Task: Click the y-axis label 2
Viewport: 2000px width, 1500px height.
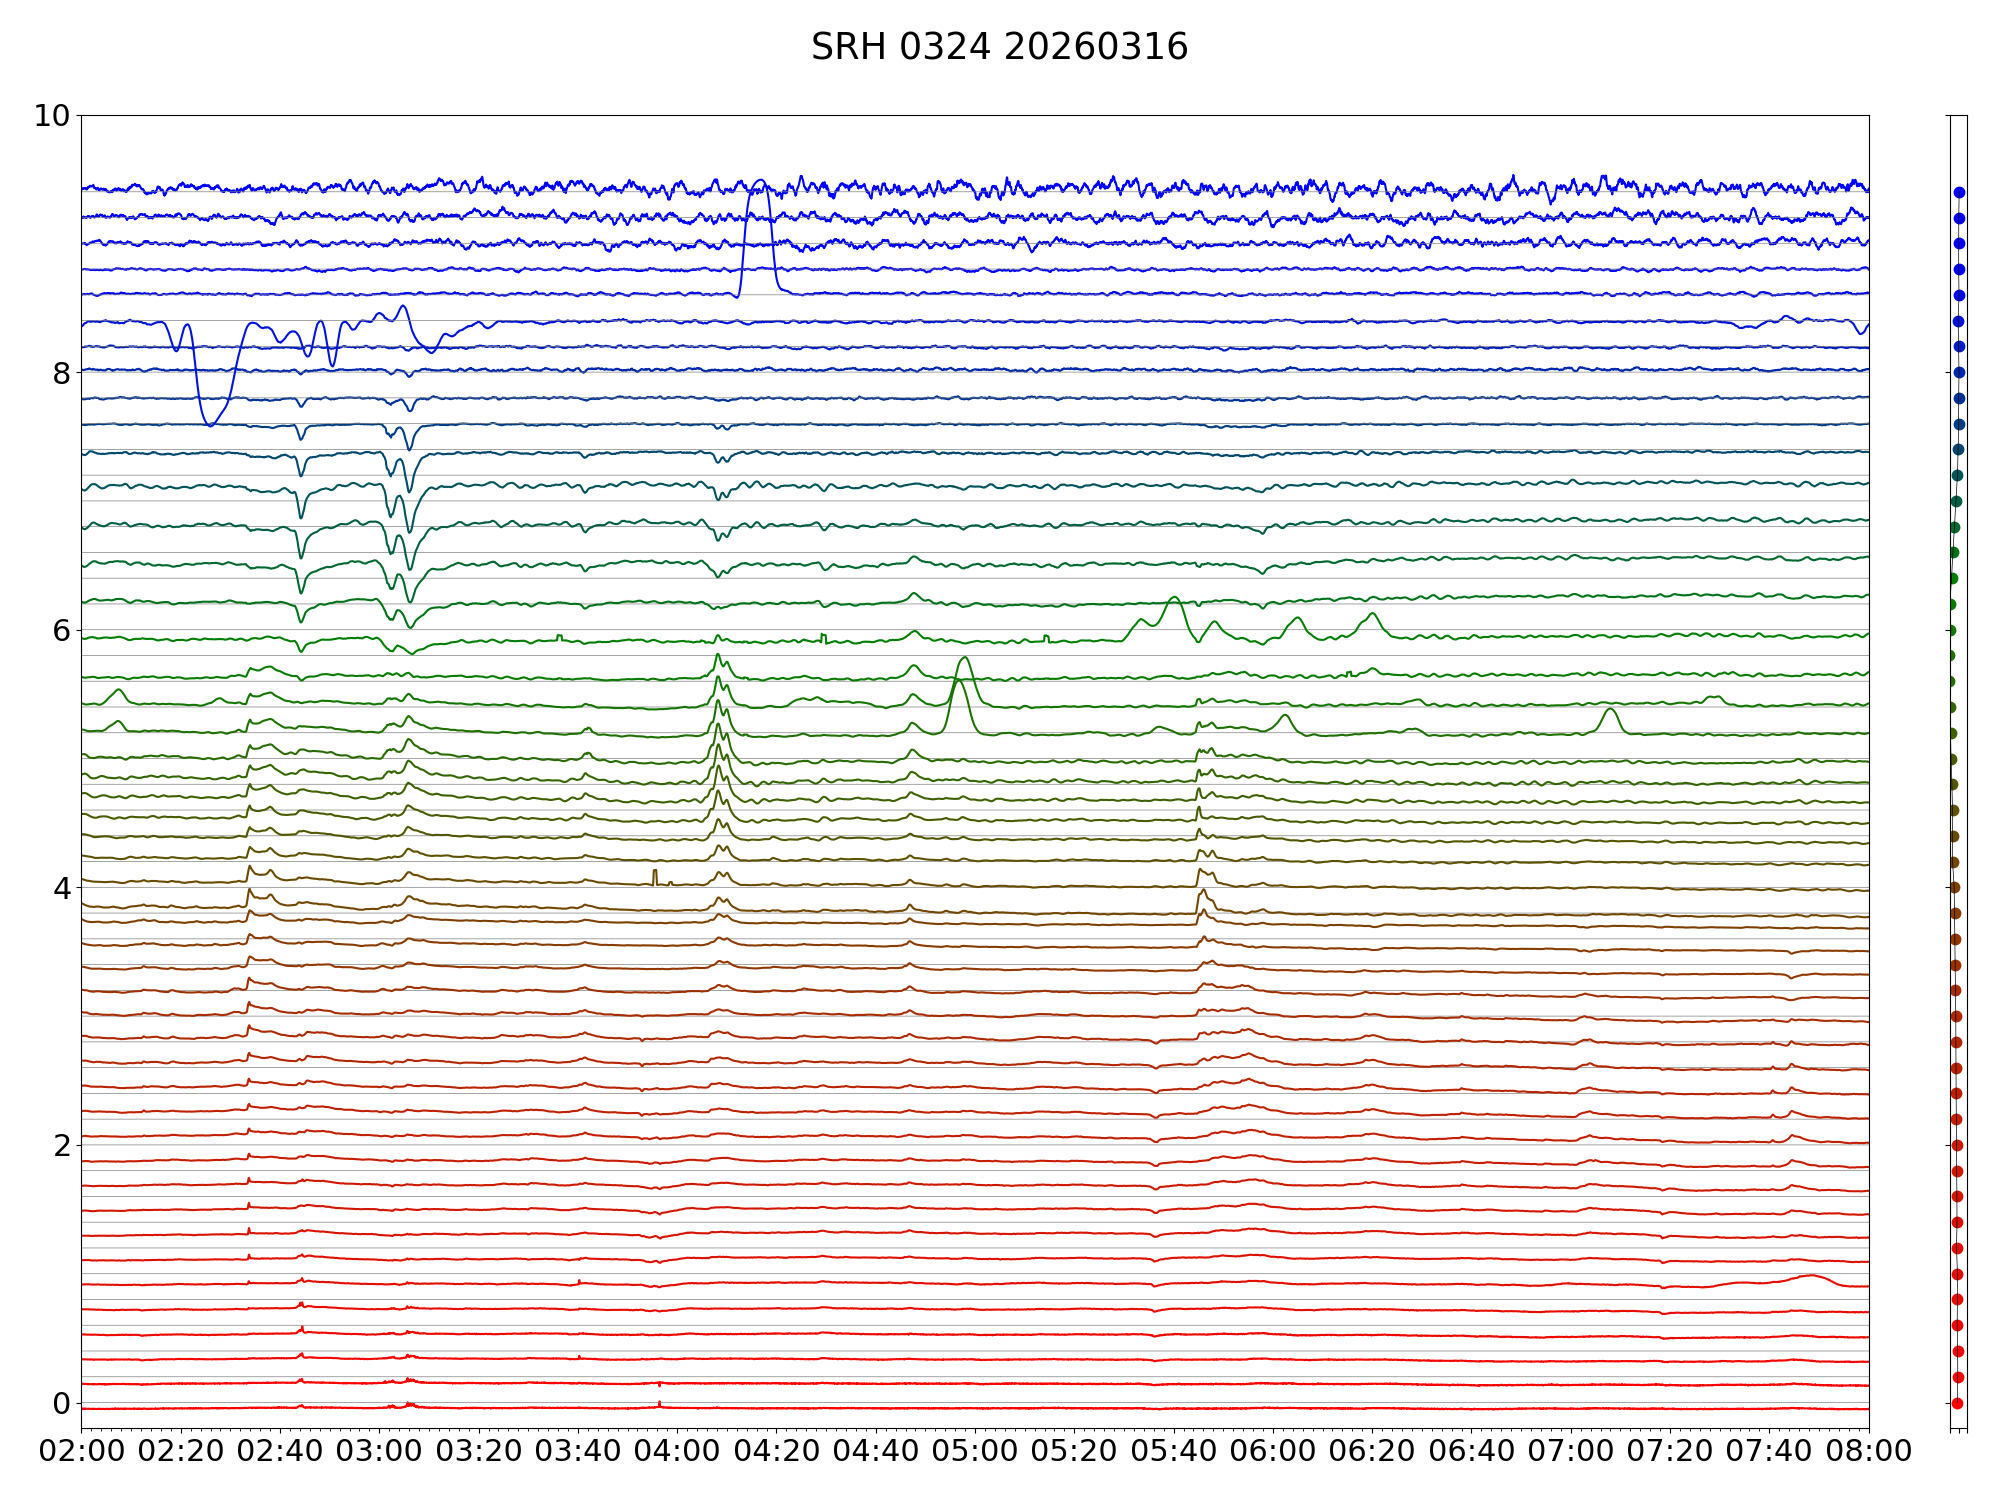Action: pos(62,1145)
